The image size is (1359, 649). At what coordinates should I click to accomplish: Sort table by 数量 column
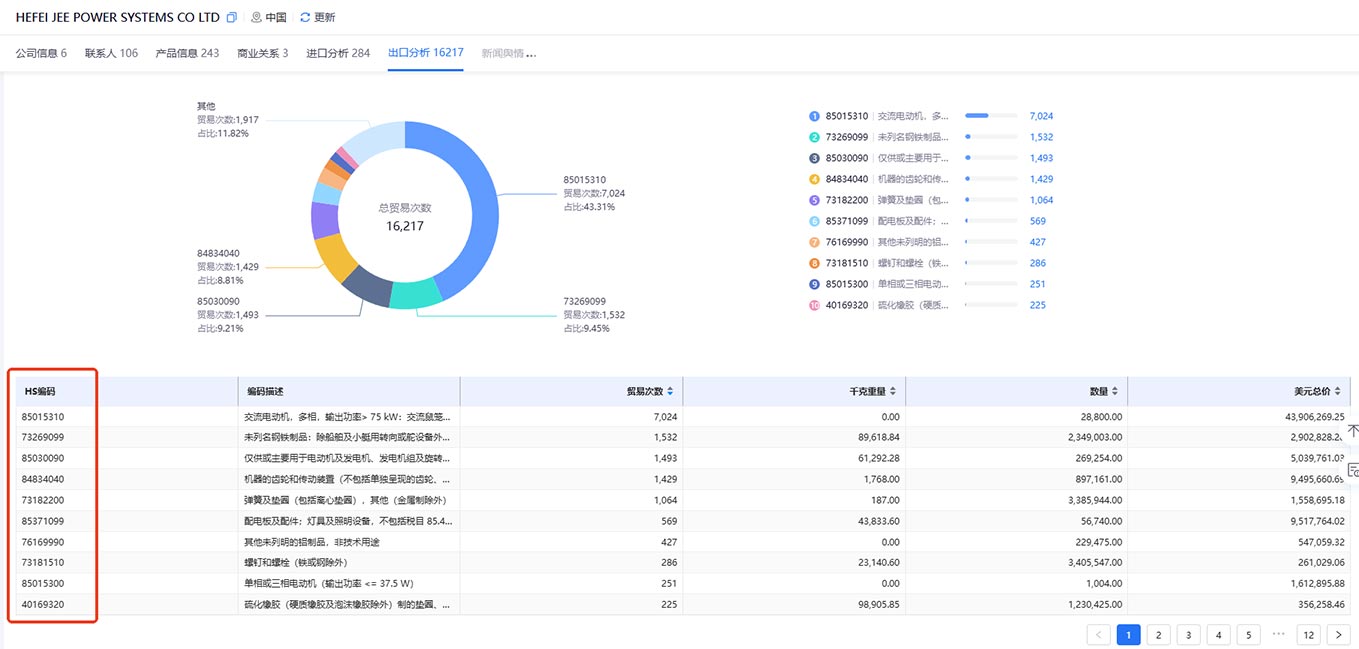click(1115, 392)
